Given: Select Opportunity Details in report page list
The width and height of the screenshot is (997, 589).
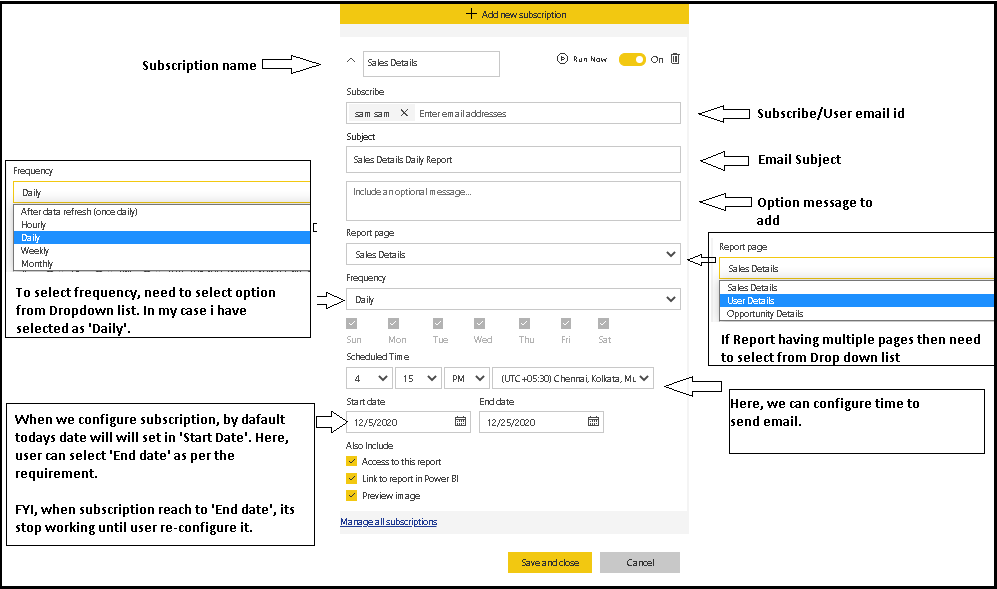Looking at the screenshot, I should [856, 314].
